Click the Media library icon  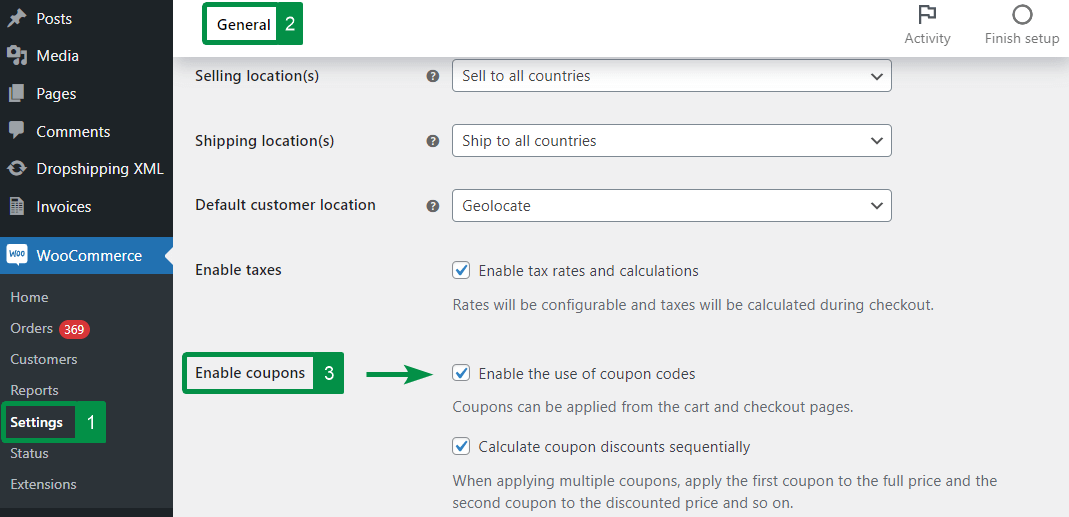[16, 56]
